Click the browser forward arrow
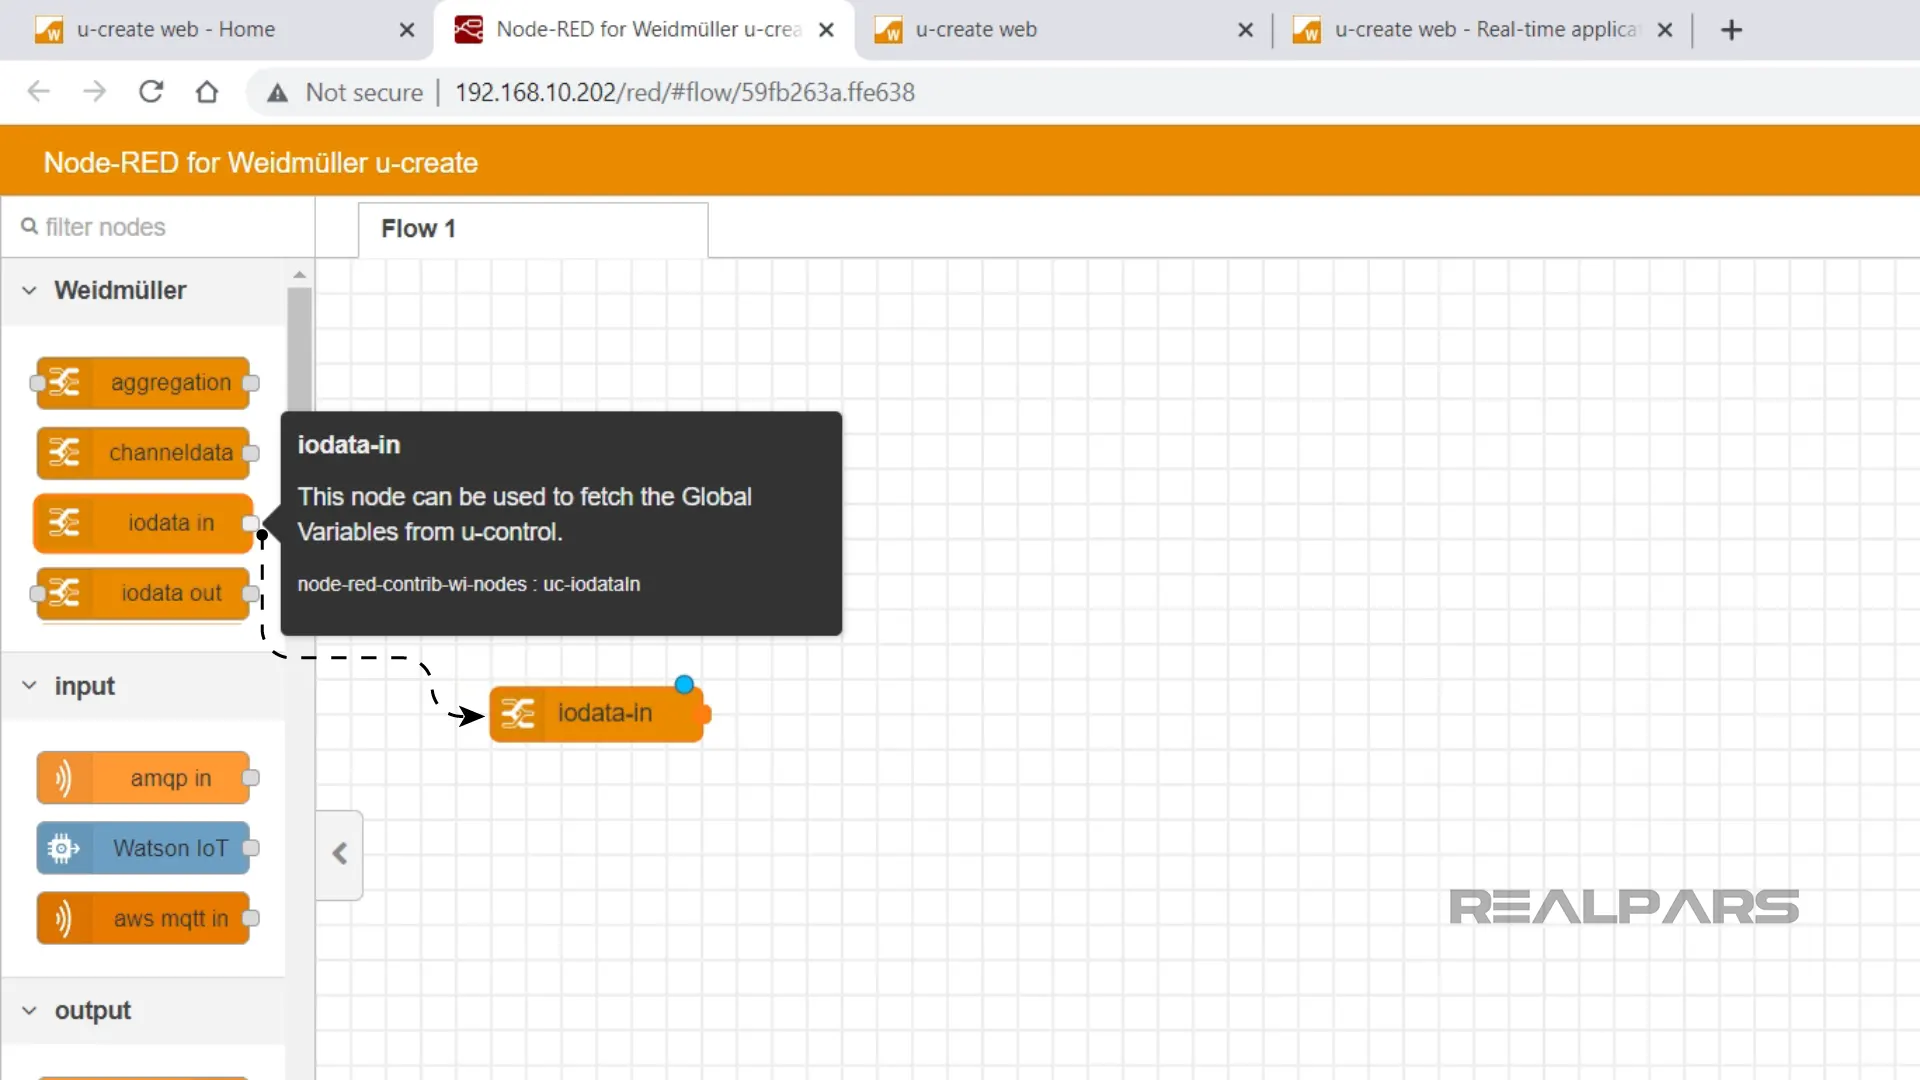 click(94, 92)
